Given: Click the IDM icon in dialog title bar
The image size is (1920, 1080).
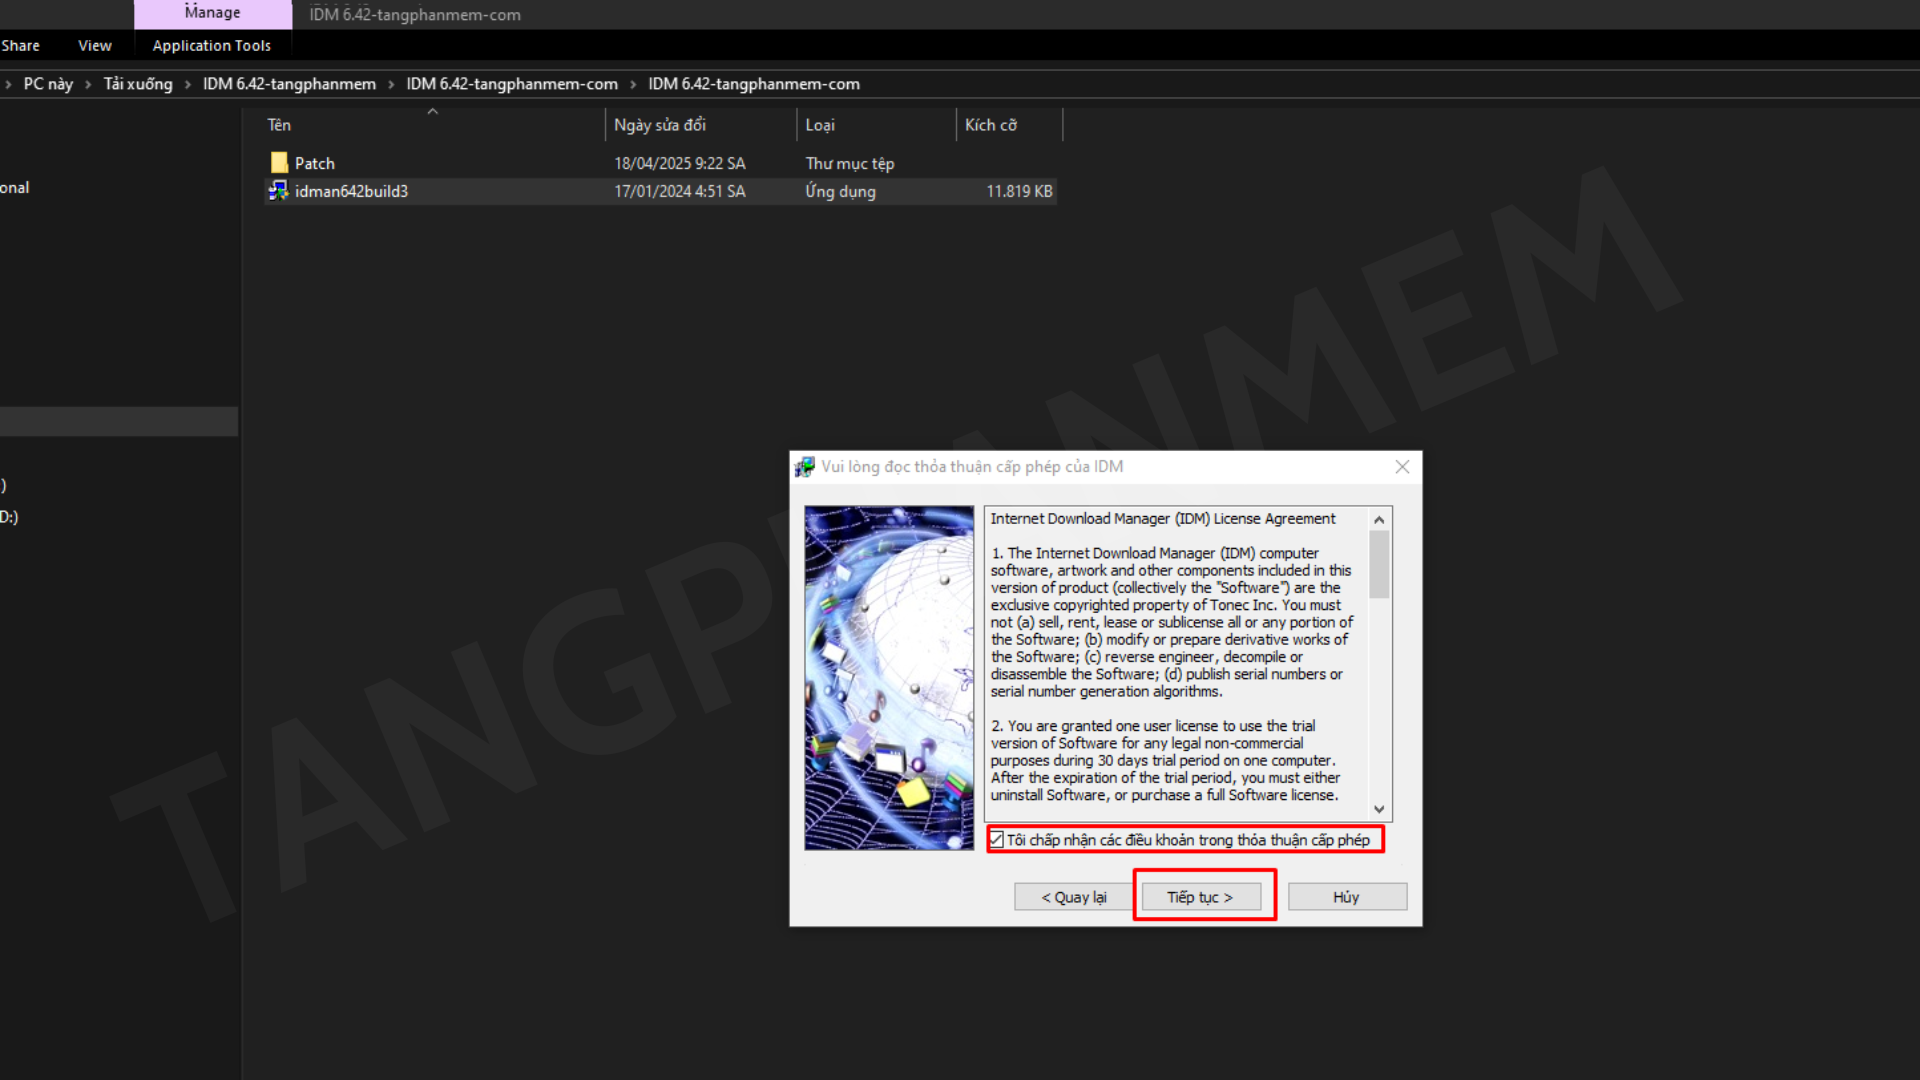Looking at the screenshot, I should click(805, 467).
